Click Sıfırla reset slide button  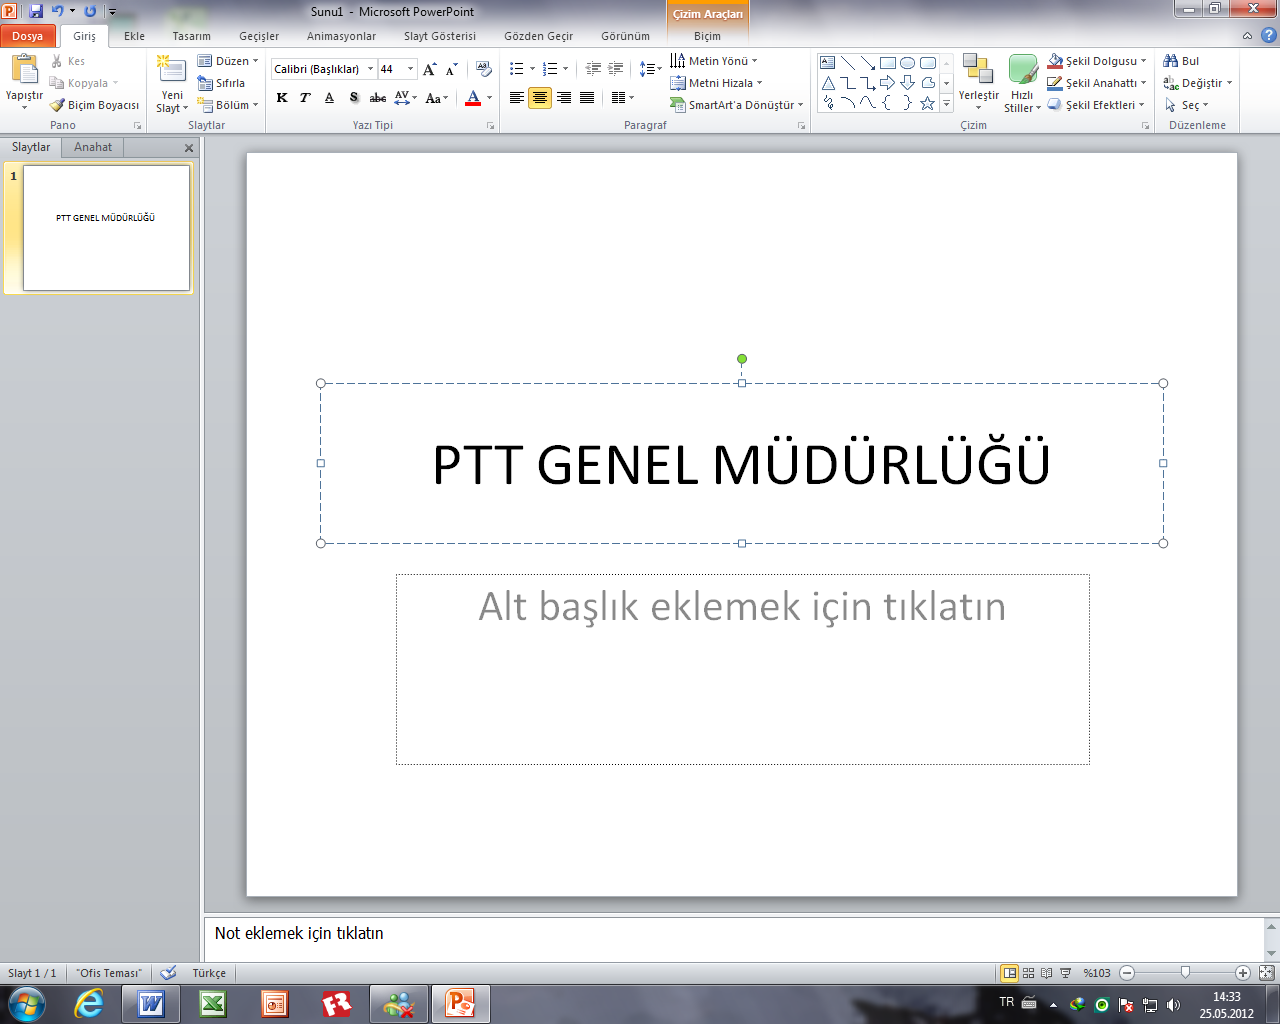click(x=221, y=83)
